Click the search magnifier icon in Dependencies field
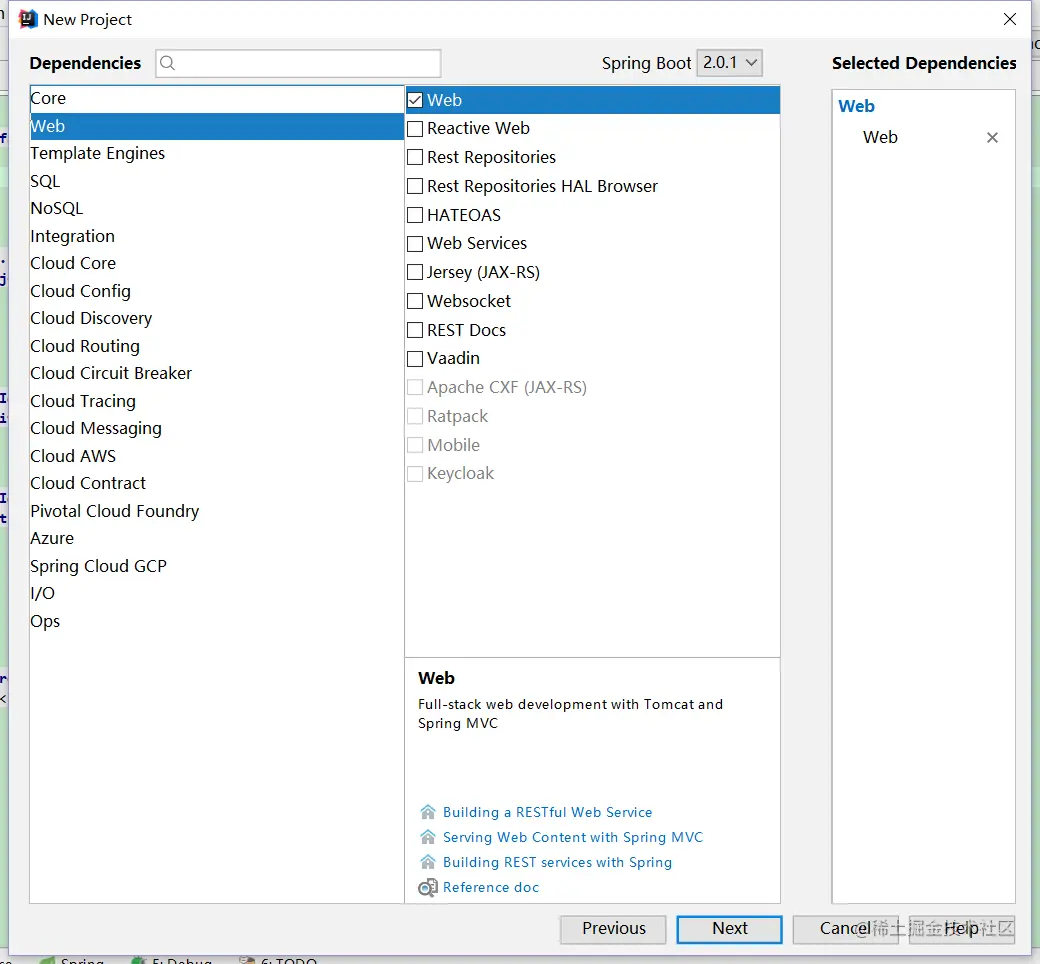Viewport: 1040px width, 964px height. click(168, 63)
